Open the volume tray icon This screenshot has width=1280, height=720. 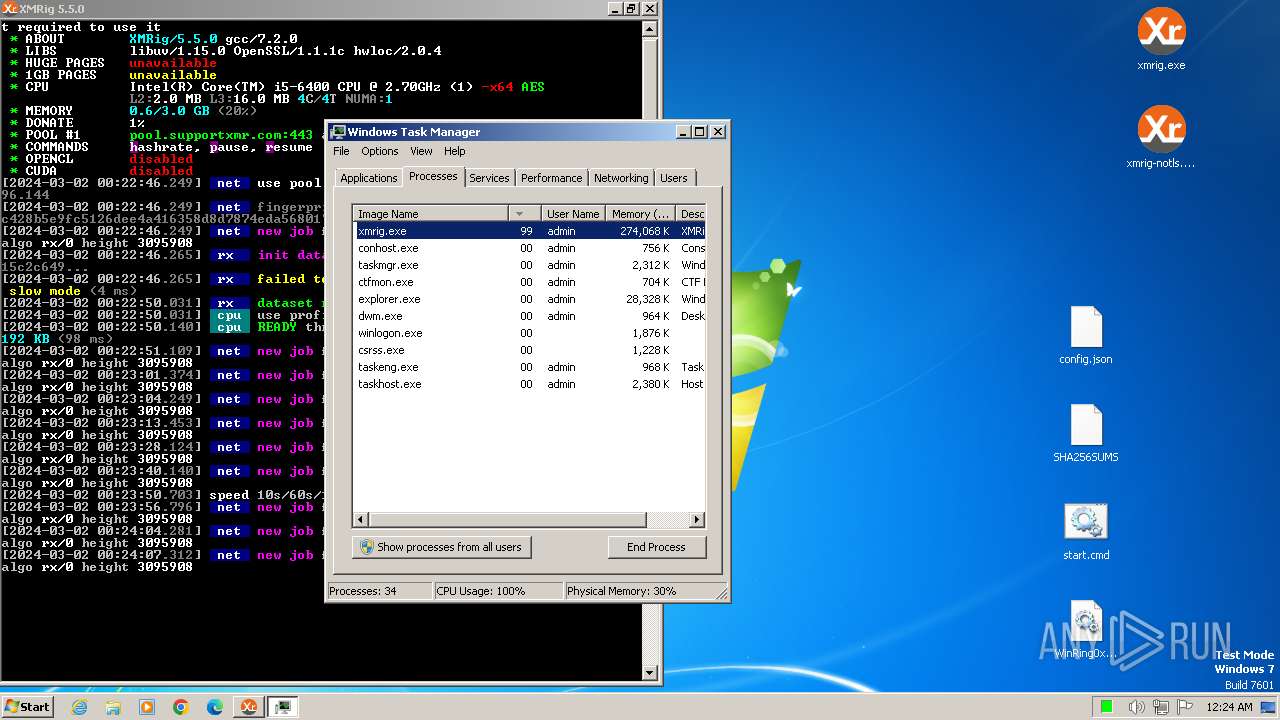(1137, 707)
